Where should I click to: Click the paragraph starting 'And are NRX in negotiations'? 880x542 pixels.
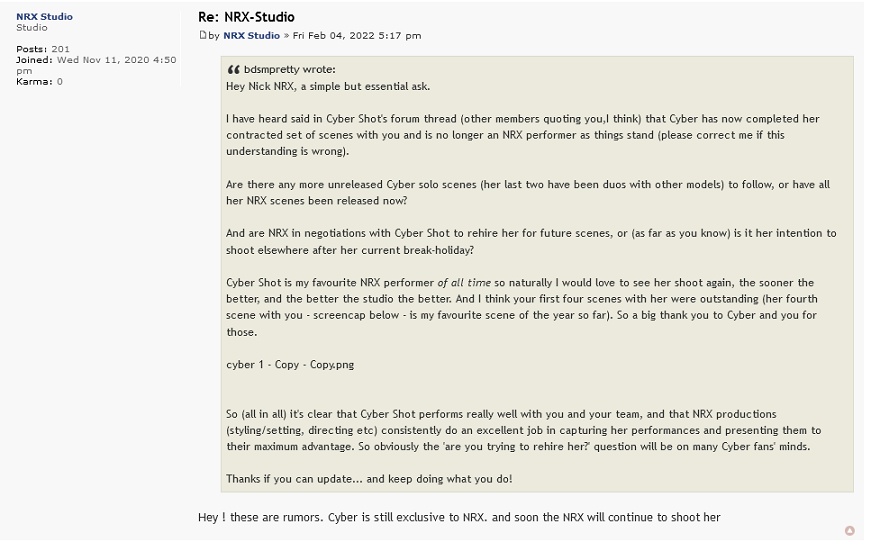click(530, 241)
